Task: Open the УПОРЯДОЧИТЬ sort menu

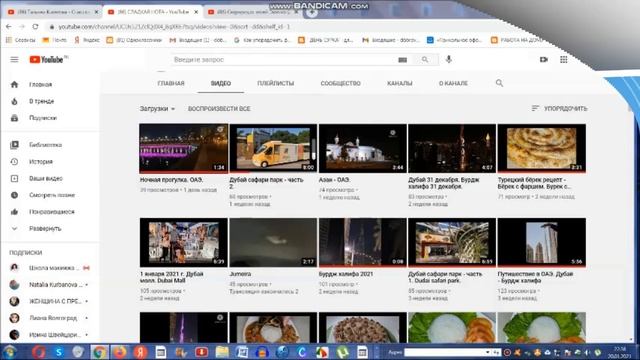Action: click(x=559, y=109)
